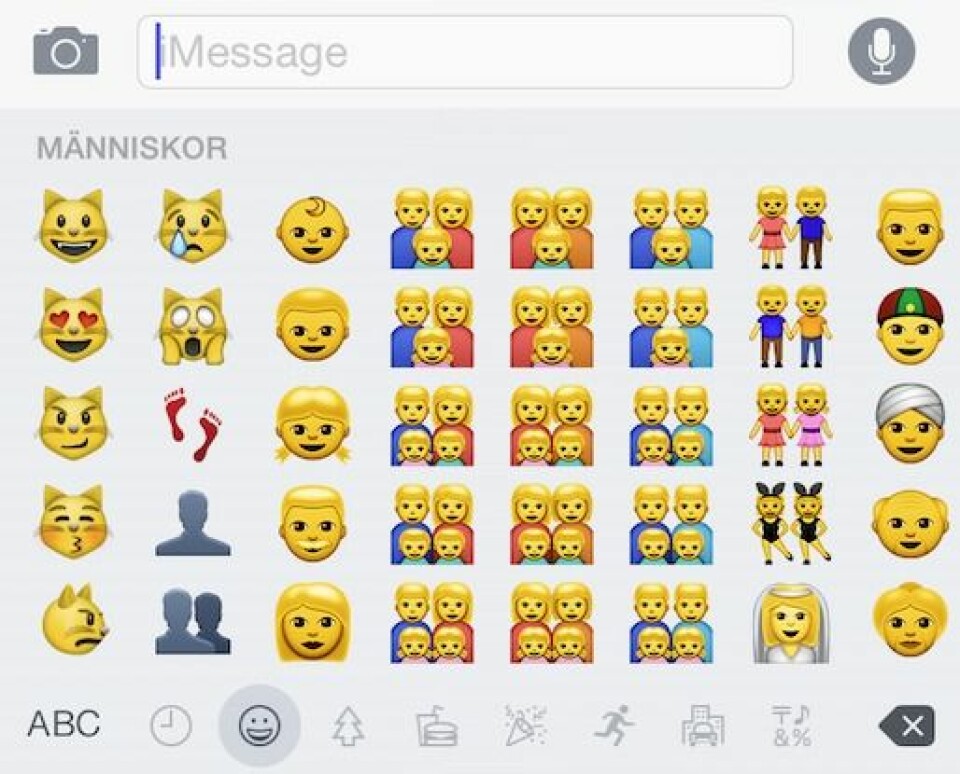This screenshot has width=960, height=774.
Task: Insert the red footprints emoji
Action: click(193, 424)
